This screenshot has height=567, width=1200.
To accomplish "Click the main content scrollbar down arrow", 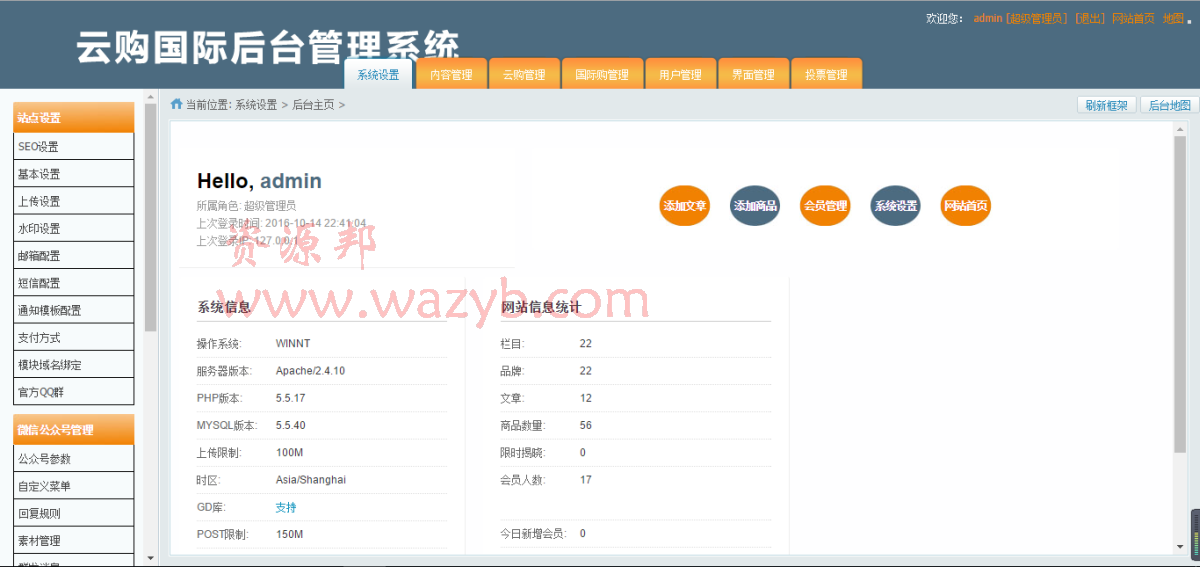I will coord(1180,549).
